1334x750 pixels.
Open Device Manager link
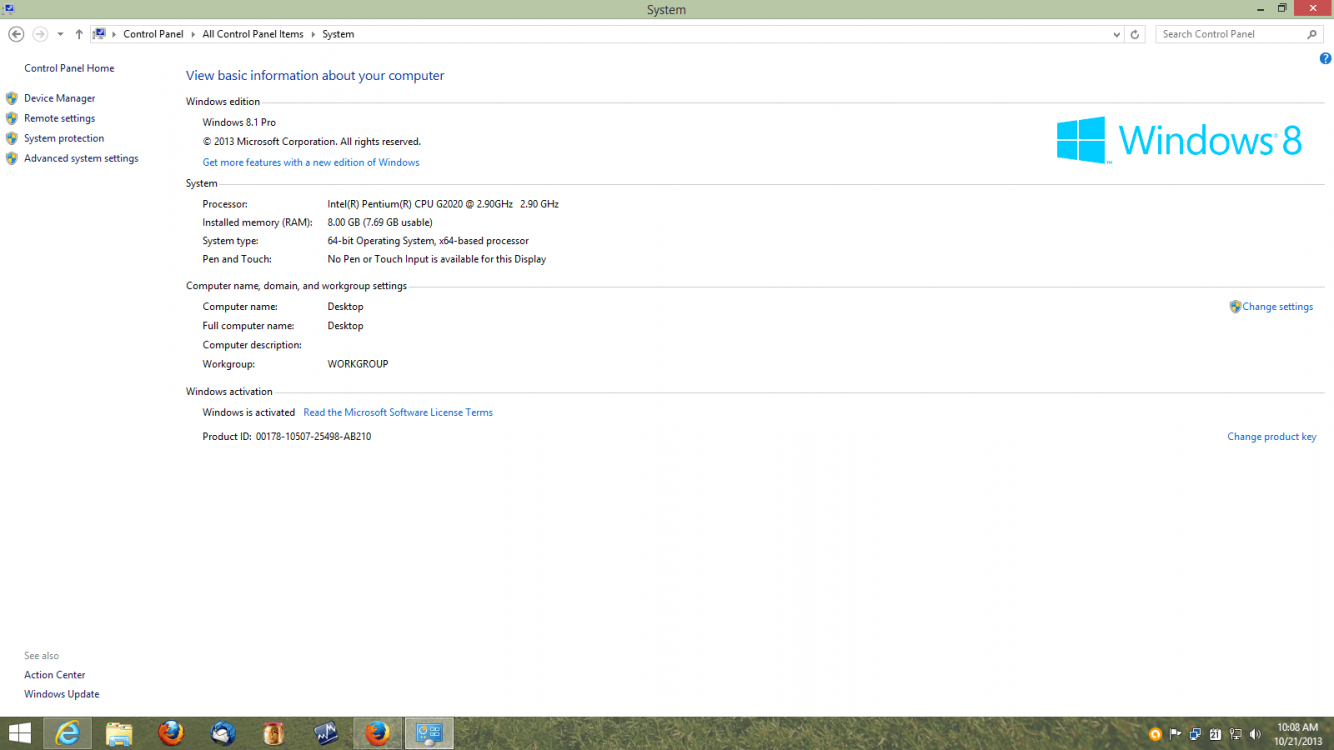pyautogui.click(x=60, y=98)
